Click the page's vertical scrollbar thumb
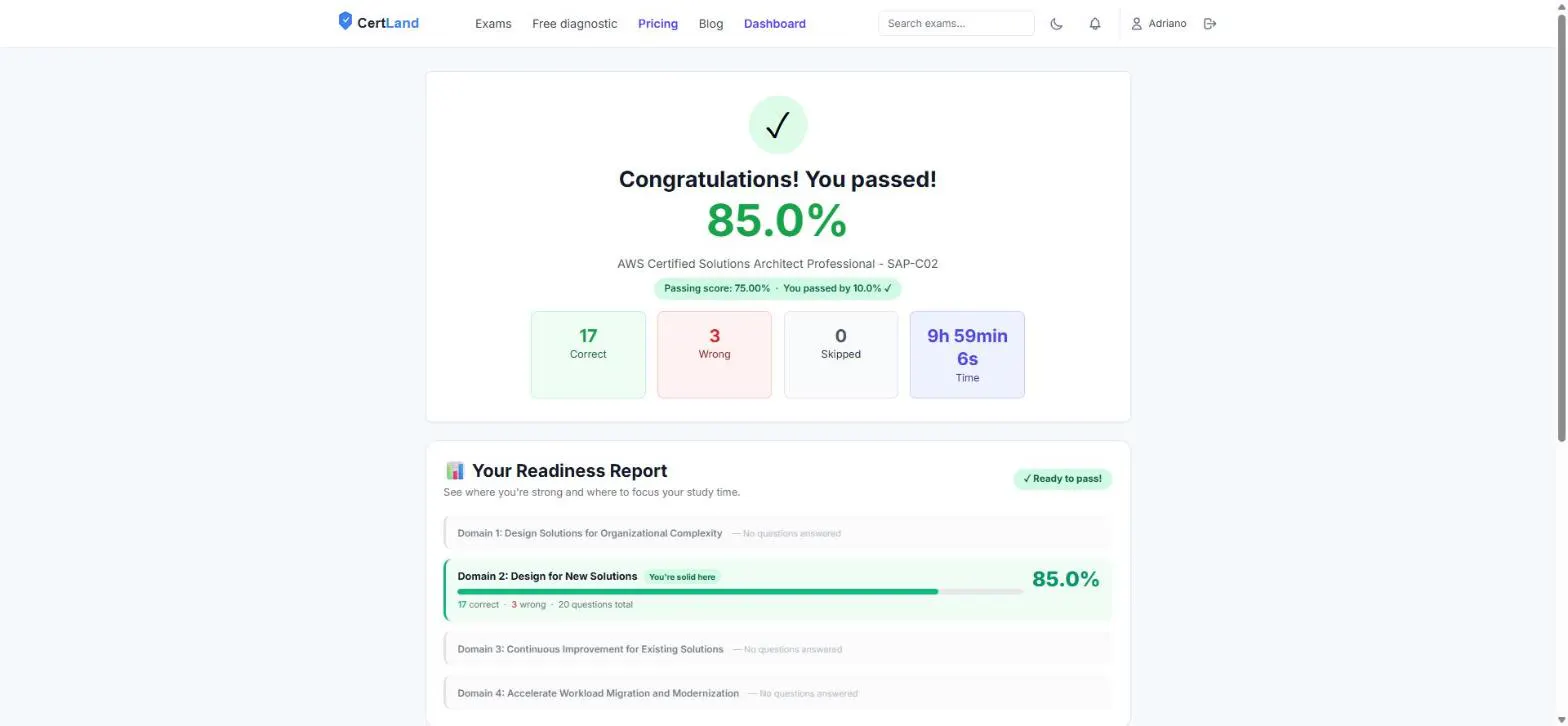Image resolution: width=1568 pixels, height=726 pixels. (1562, 230)
